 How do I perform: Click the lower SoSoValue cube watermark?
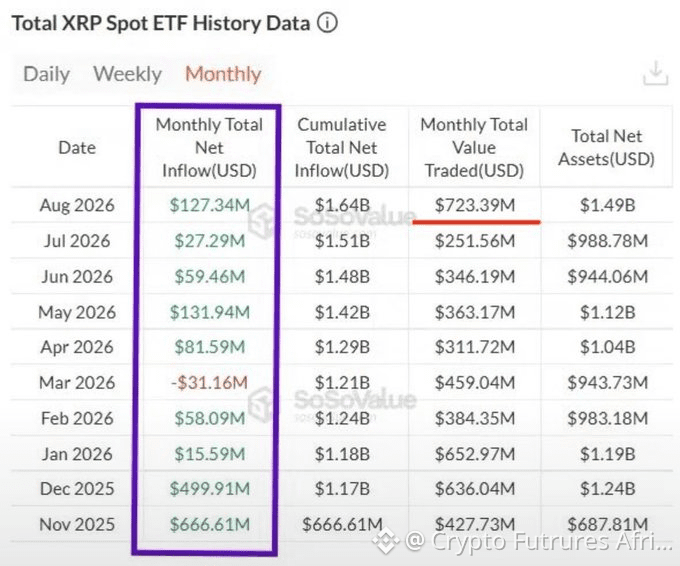pyautogui.click(x=262, y=404)
